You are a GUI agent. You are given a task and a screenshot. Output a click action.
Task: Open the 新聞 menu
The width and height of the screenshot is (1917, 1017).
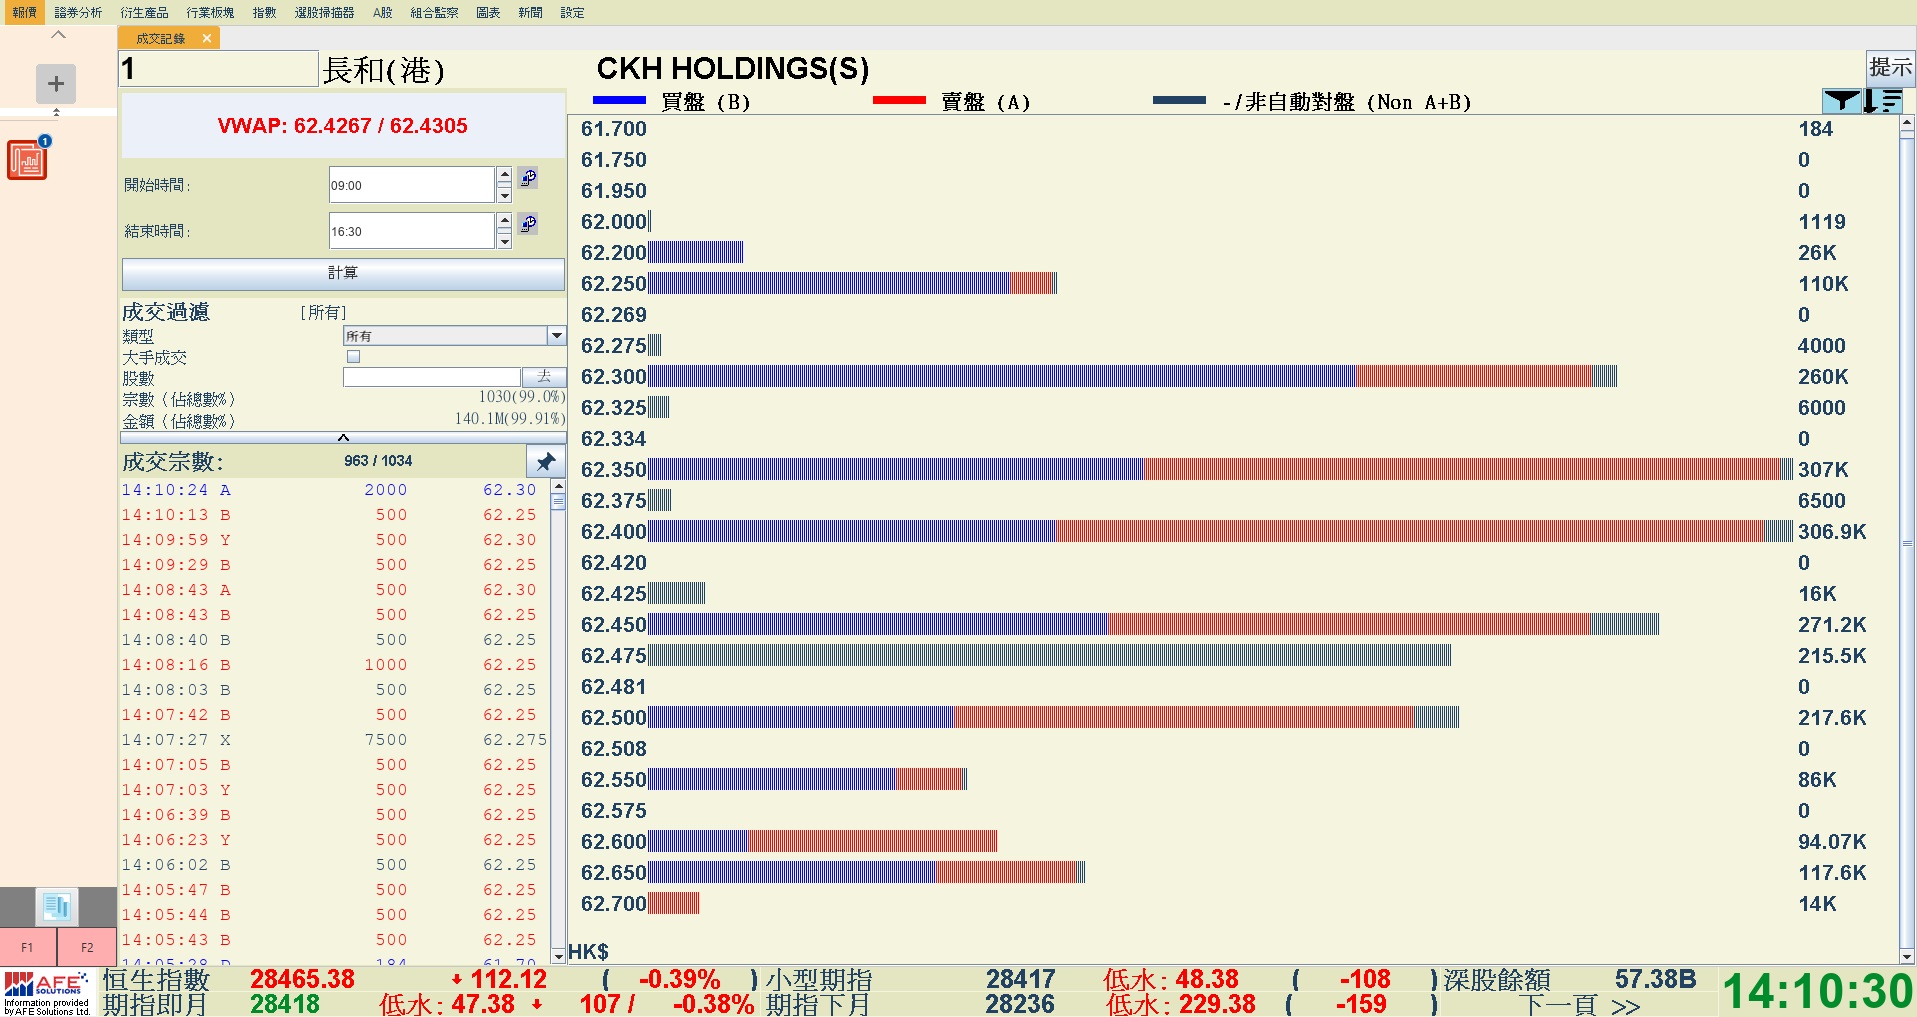click(x=530, y=12)
